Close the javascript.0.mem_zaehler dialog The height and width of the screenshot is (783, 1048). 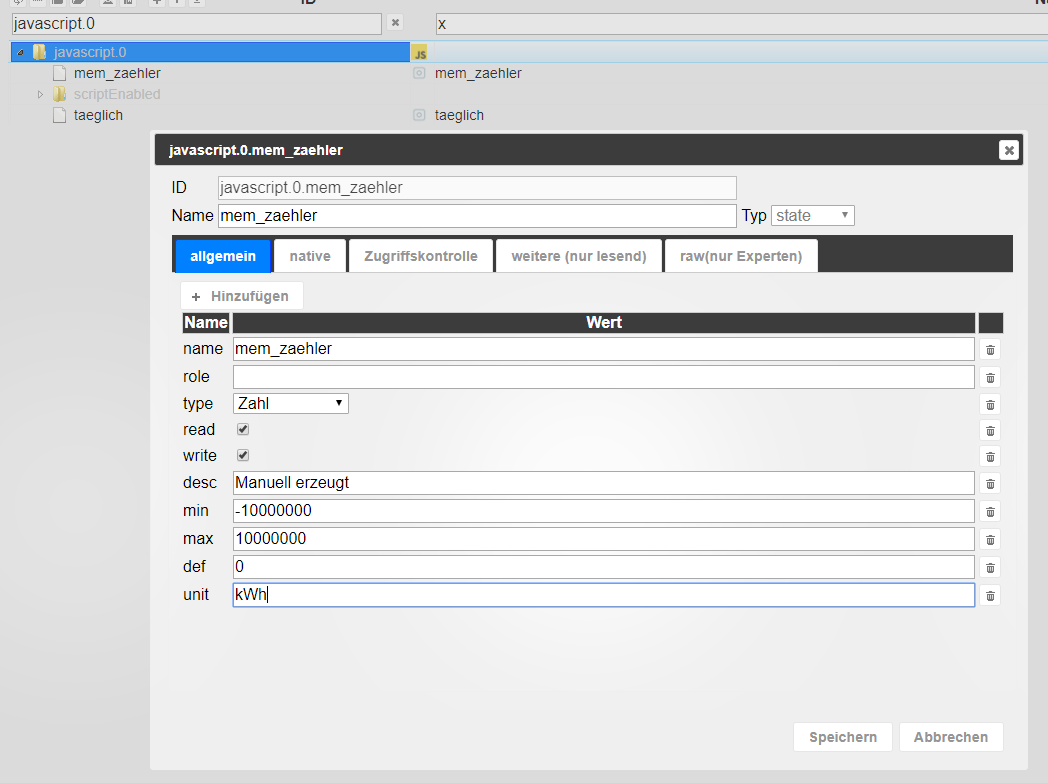(1009, 150)
